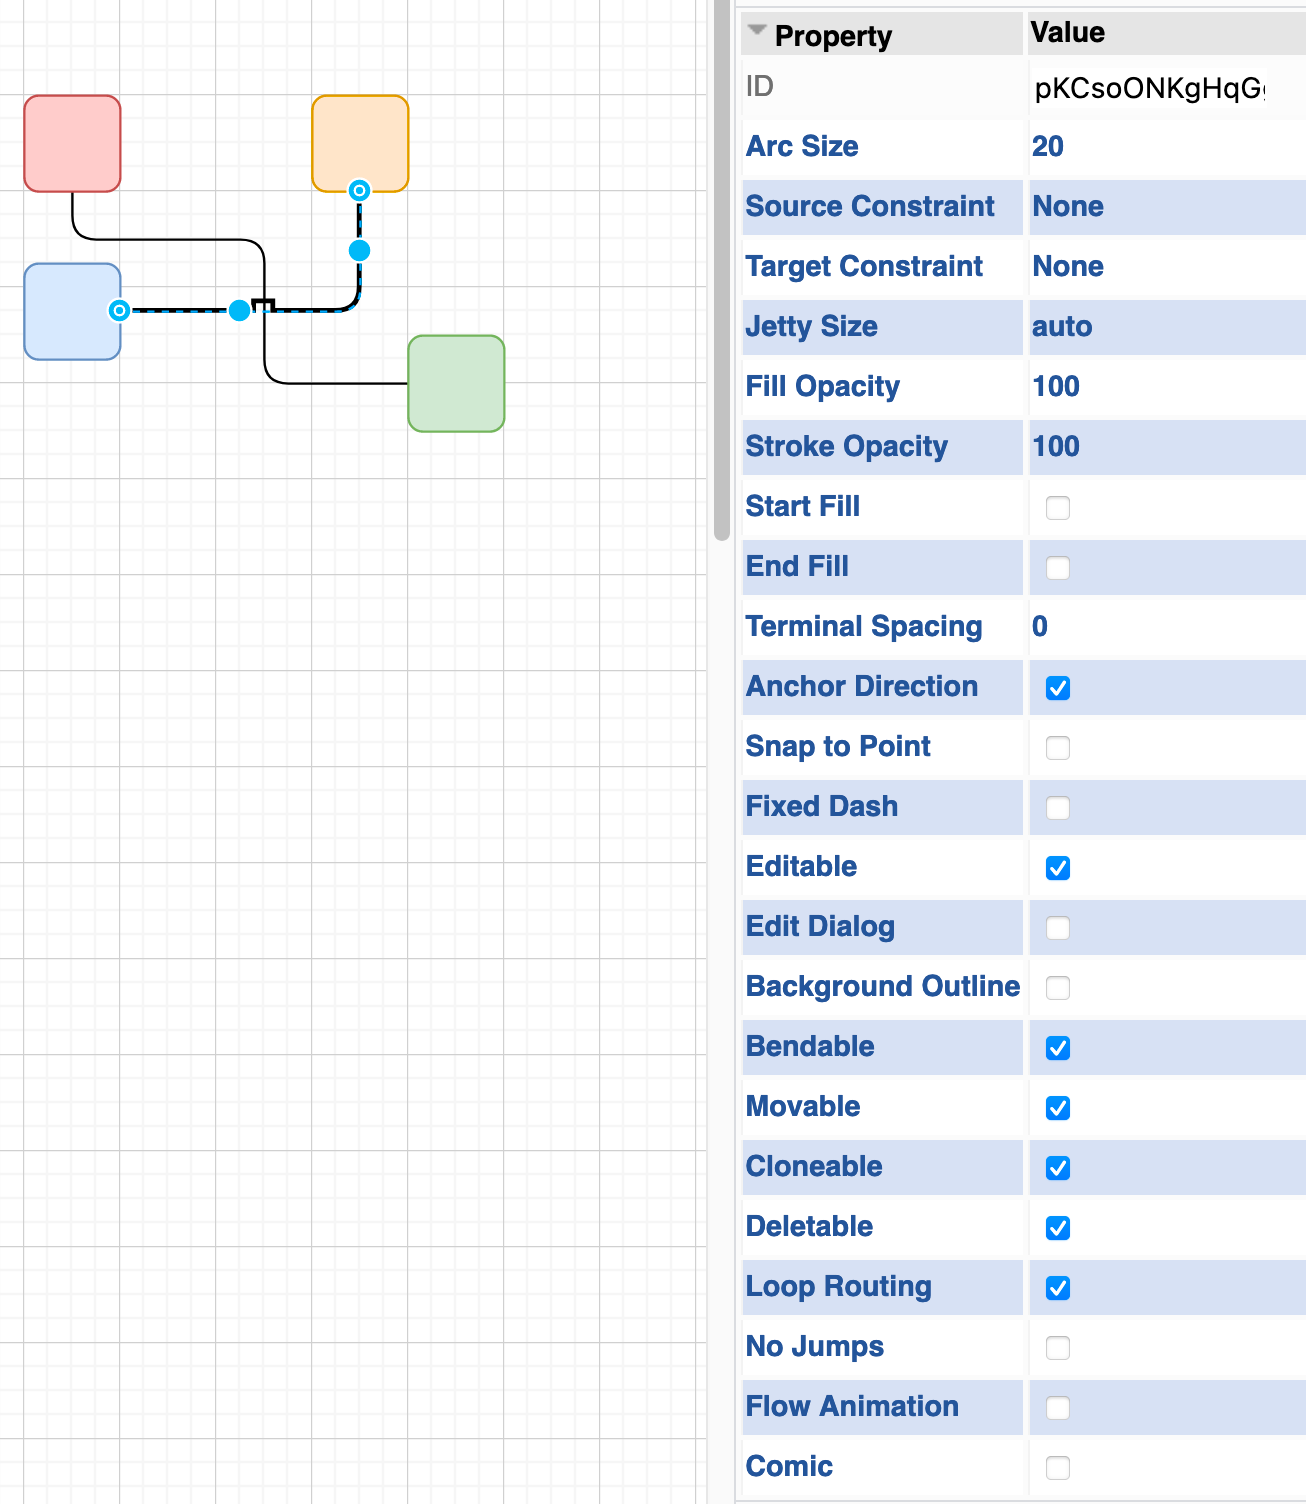Uncheck the Movable property
This screenshot has width=1306, height=1504.
click(1057, 1108)
